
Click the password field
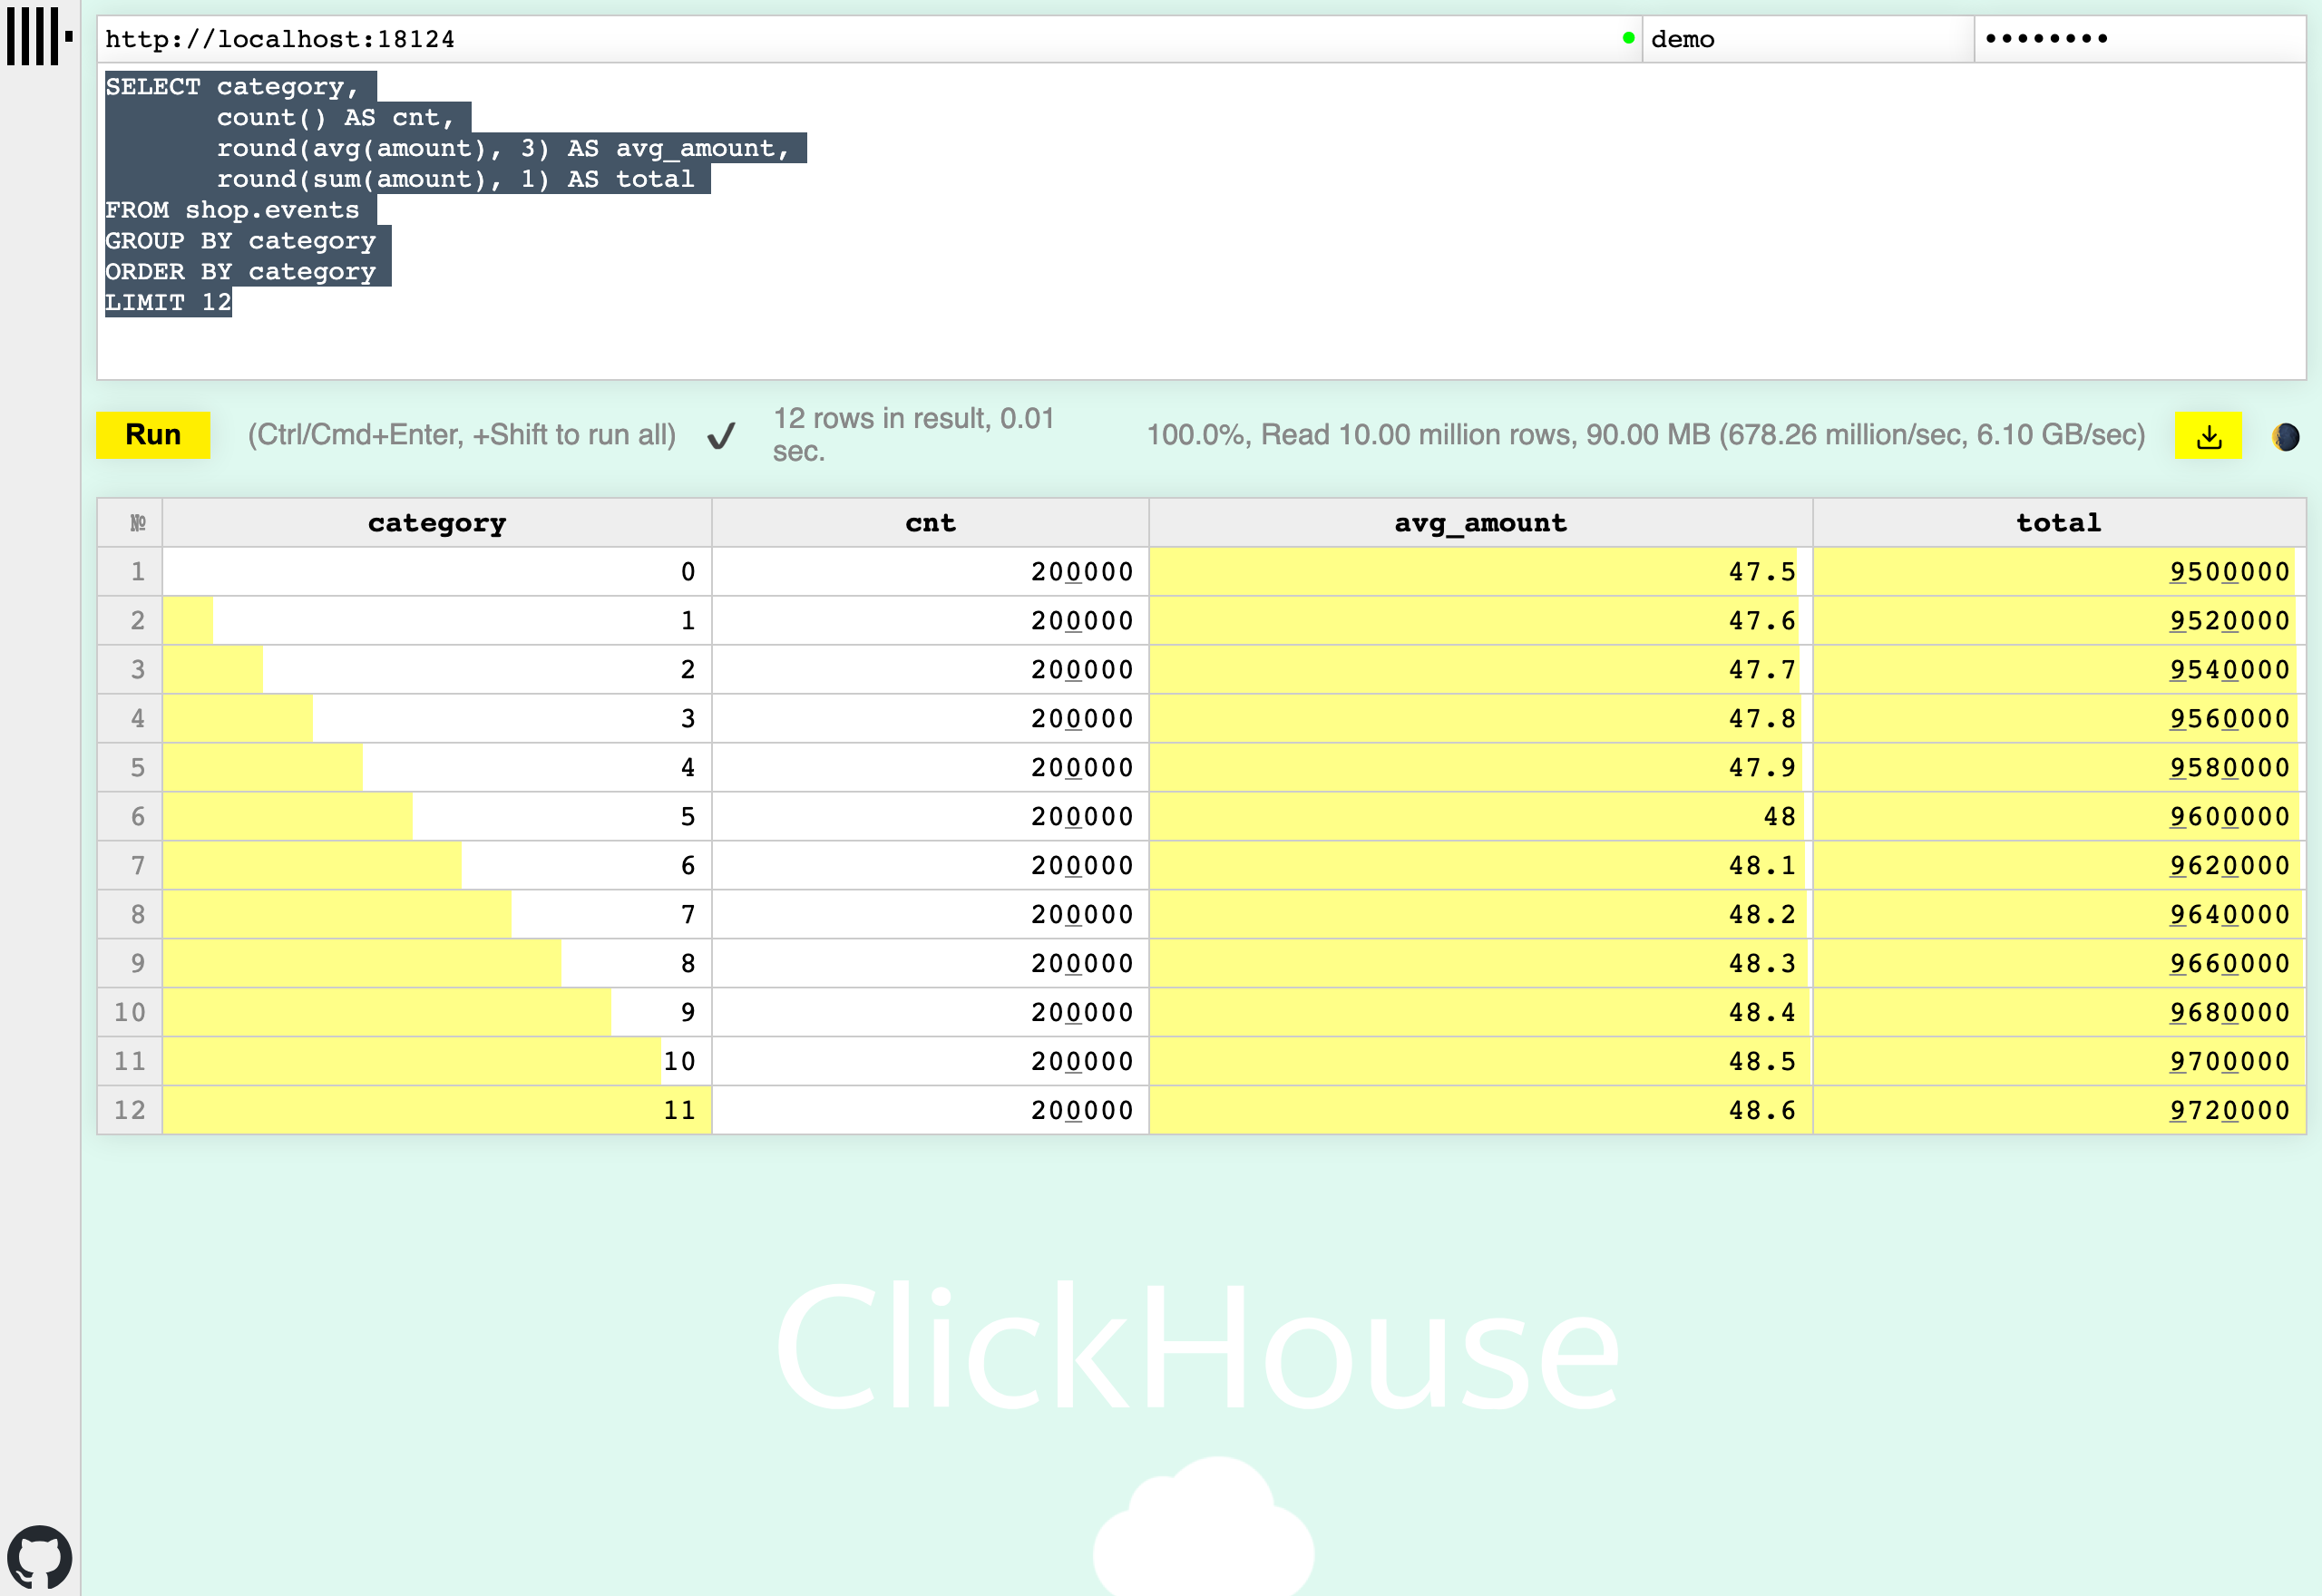coord(2140,39)
